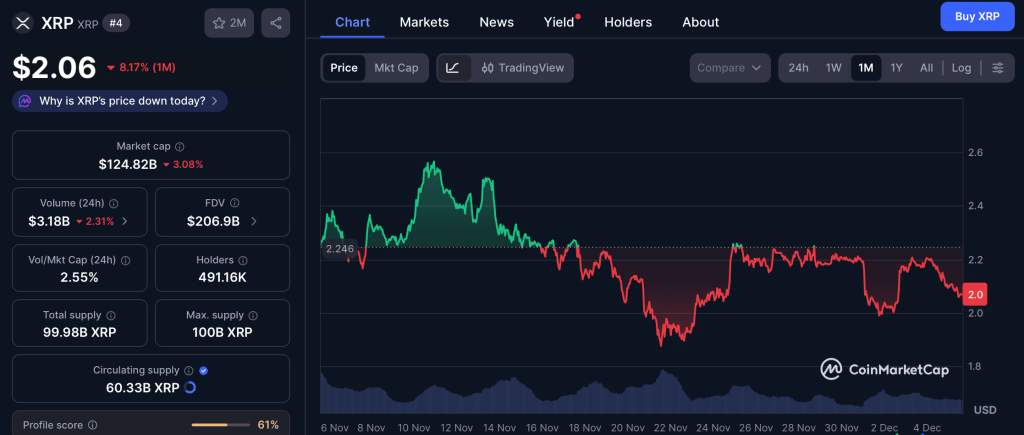1024x435 pixels.
Task: Click the Circulating supply info icon
Action: pyautogui.click(x=189, y=371)
